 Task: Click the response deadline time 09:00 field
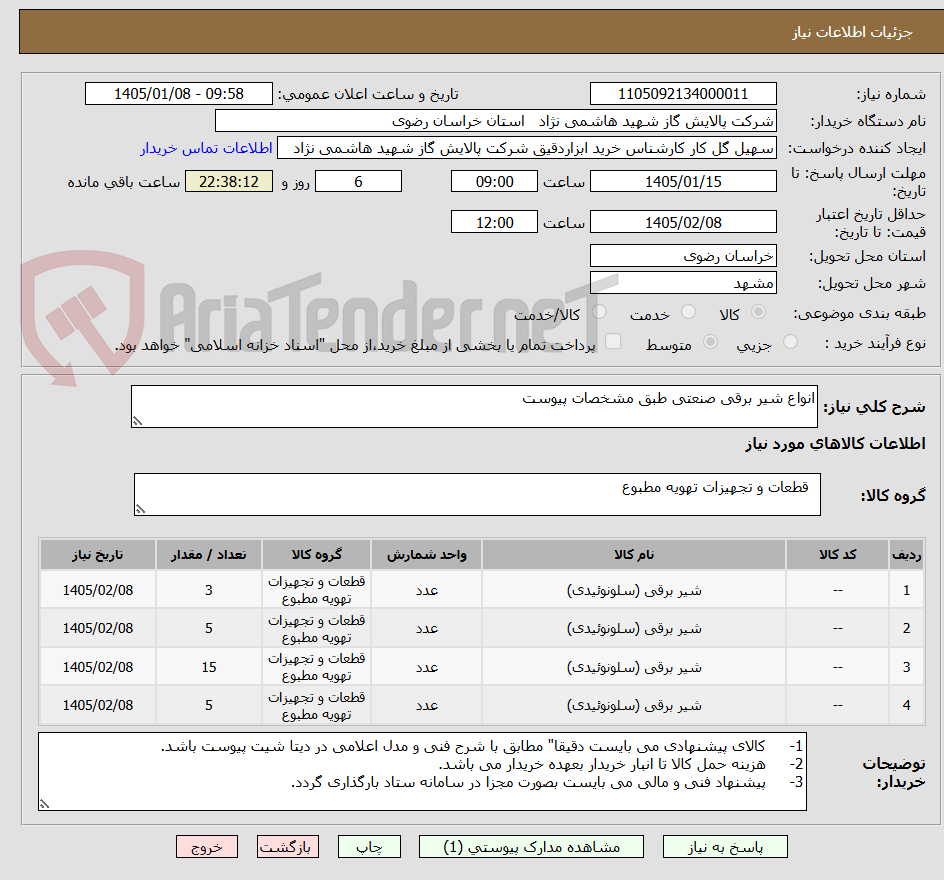[x=494, y=181]
